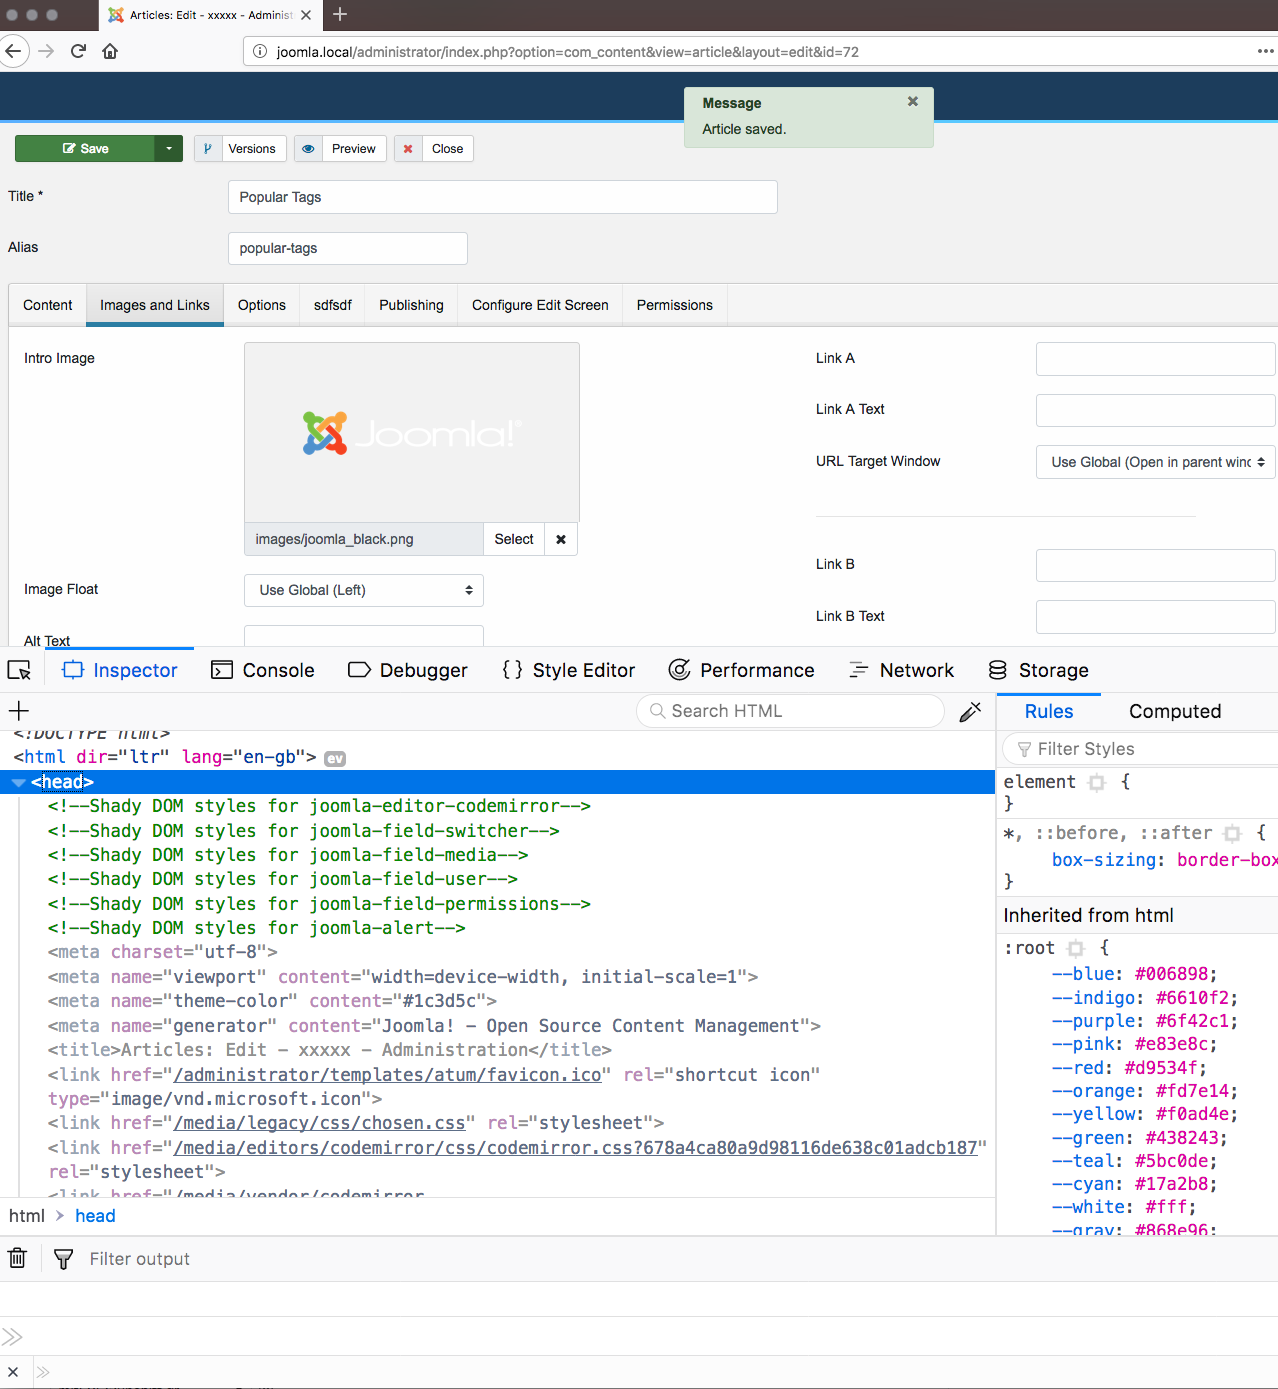Dismiss the Article saved message
The image size is (1278, 1389).
point(912,101)
